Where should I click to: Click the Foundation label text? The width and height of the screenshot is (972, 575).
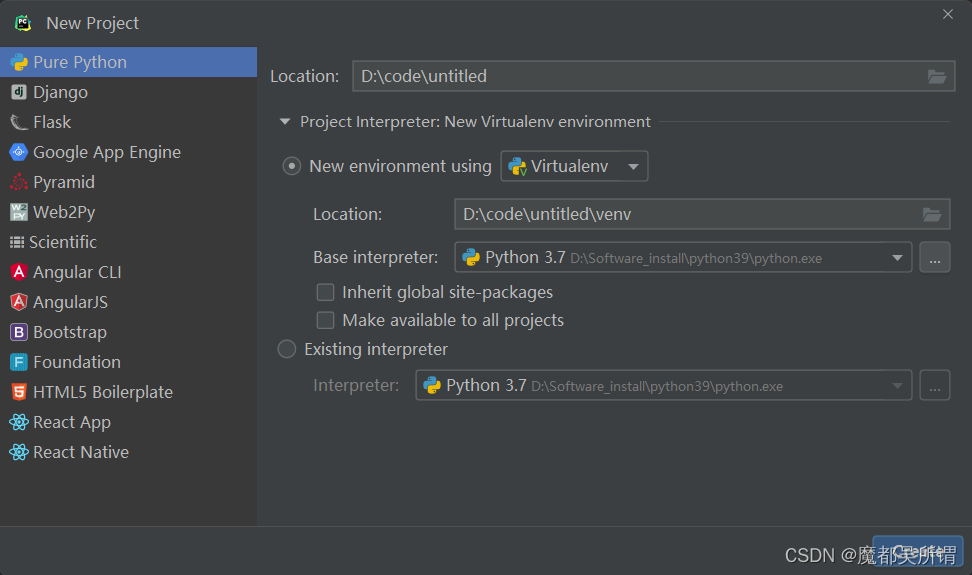(77, 362)
